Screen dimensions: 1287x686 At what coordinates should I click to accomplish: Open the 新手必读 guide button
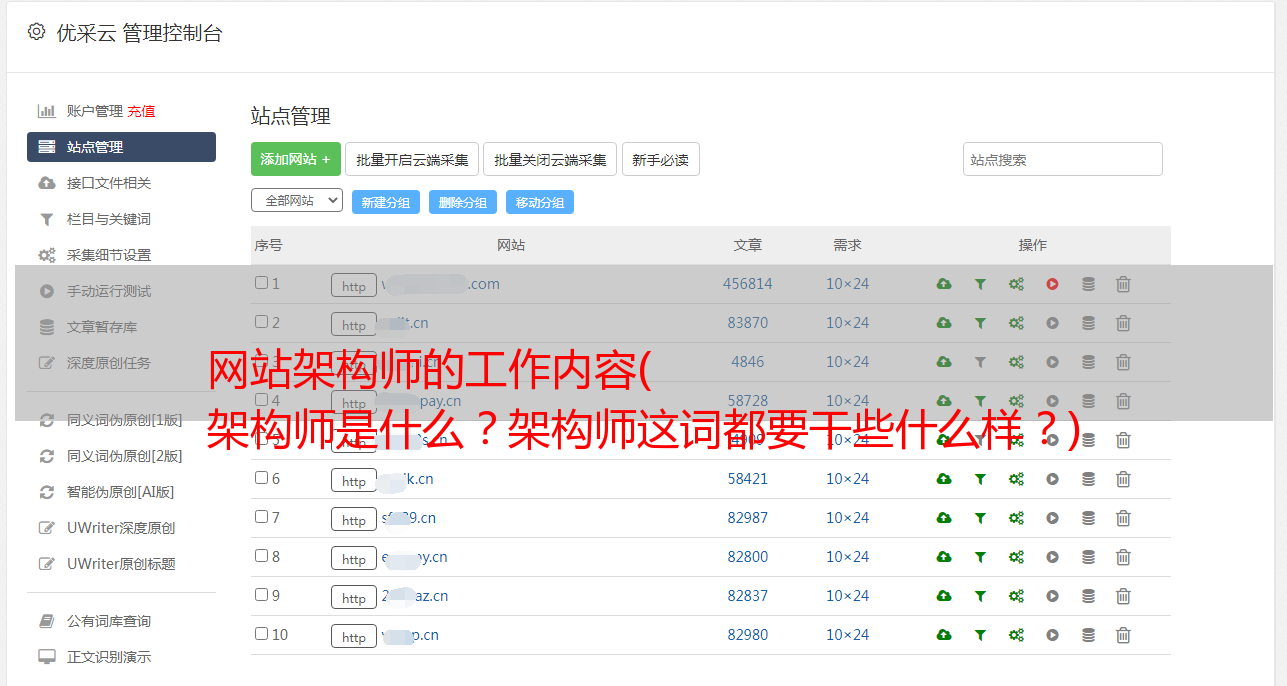click(x=660, y=159)
